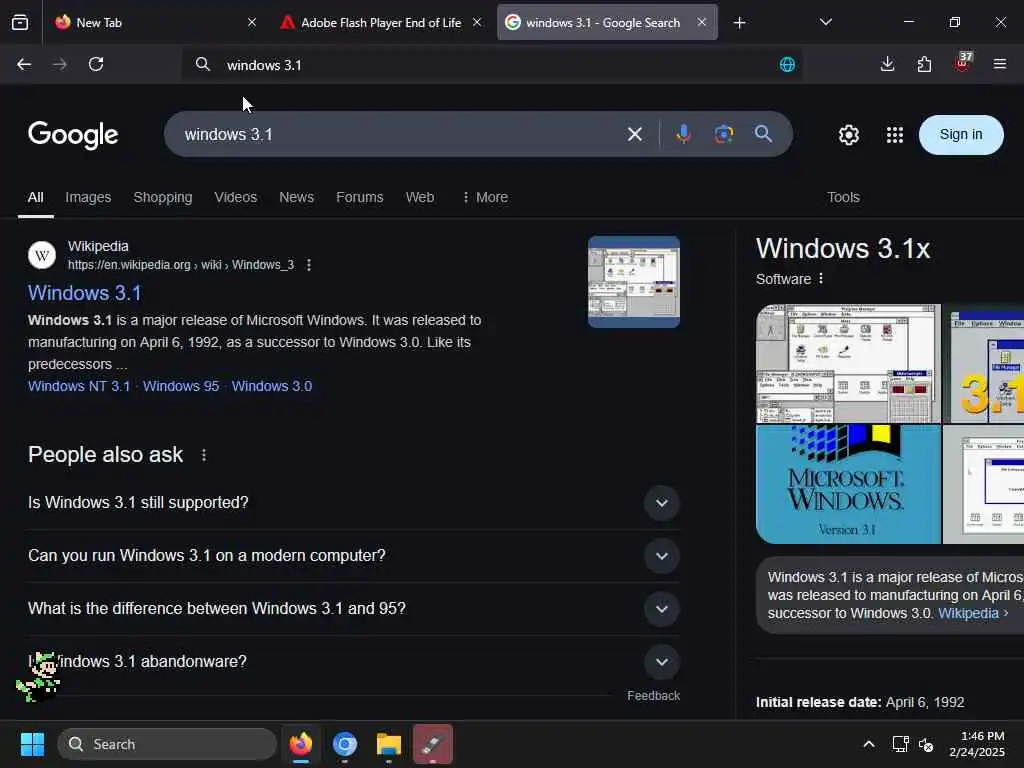1024x768 pixels.
Task: Open more options beside Software label
Action: coord(821,279)
